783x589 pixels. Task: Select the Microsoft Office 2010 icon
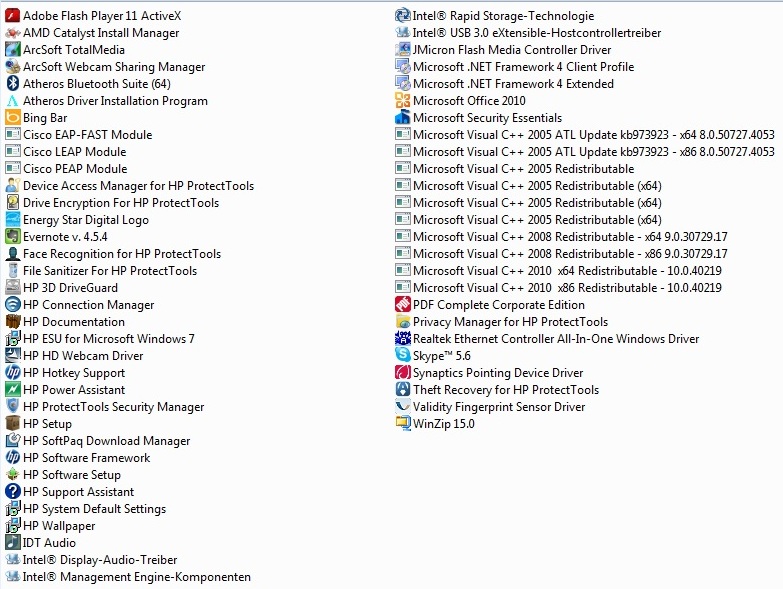(402, 101)
